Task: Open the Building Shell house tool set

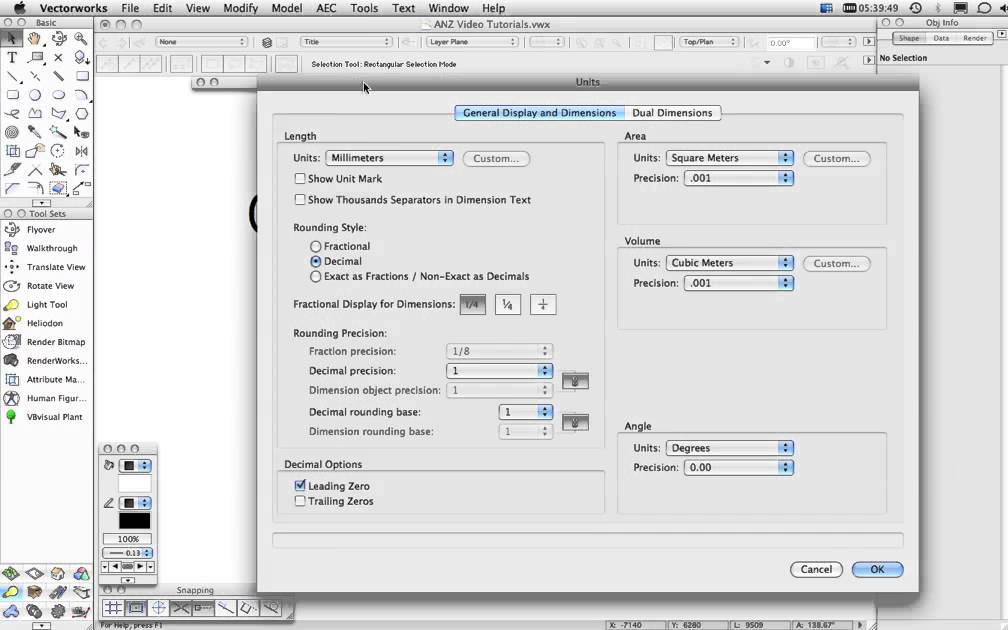Action: 58,573
